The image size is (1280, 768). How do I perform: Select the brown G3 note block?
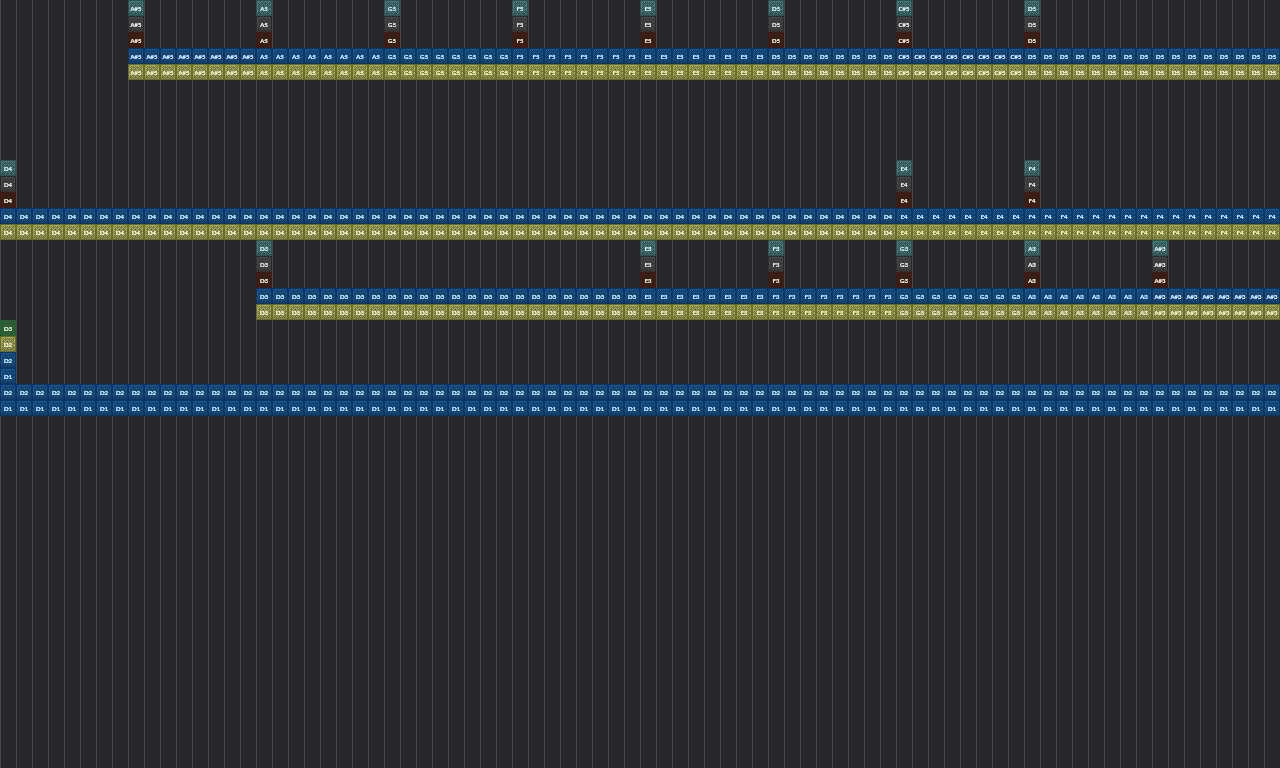point(904,280)
